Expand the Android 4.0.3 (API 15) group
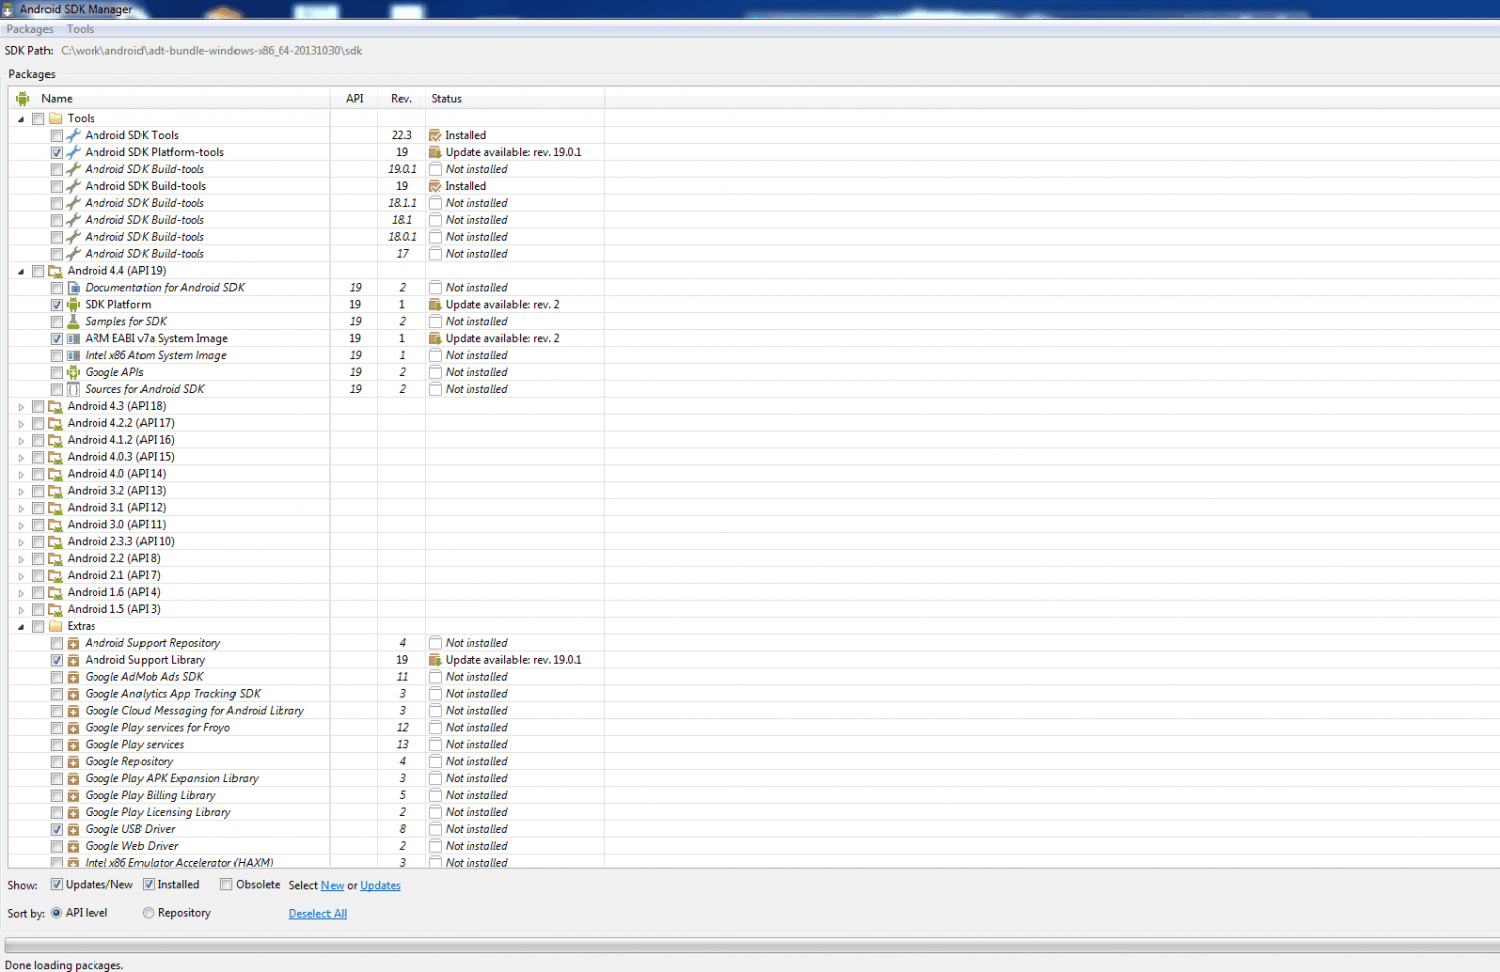The width and height of the screenshot is (1500, 972). click(21, 458)
